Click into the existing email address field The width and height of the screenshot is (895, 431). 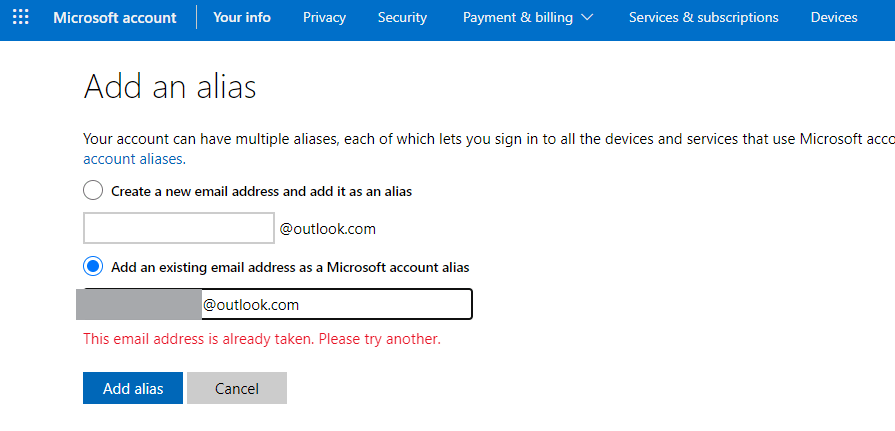pos(334,305)
